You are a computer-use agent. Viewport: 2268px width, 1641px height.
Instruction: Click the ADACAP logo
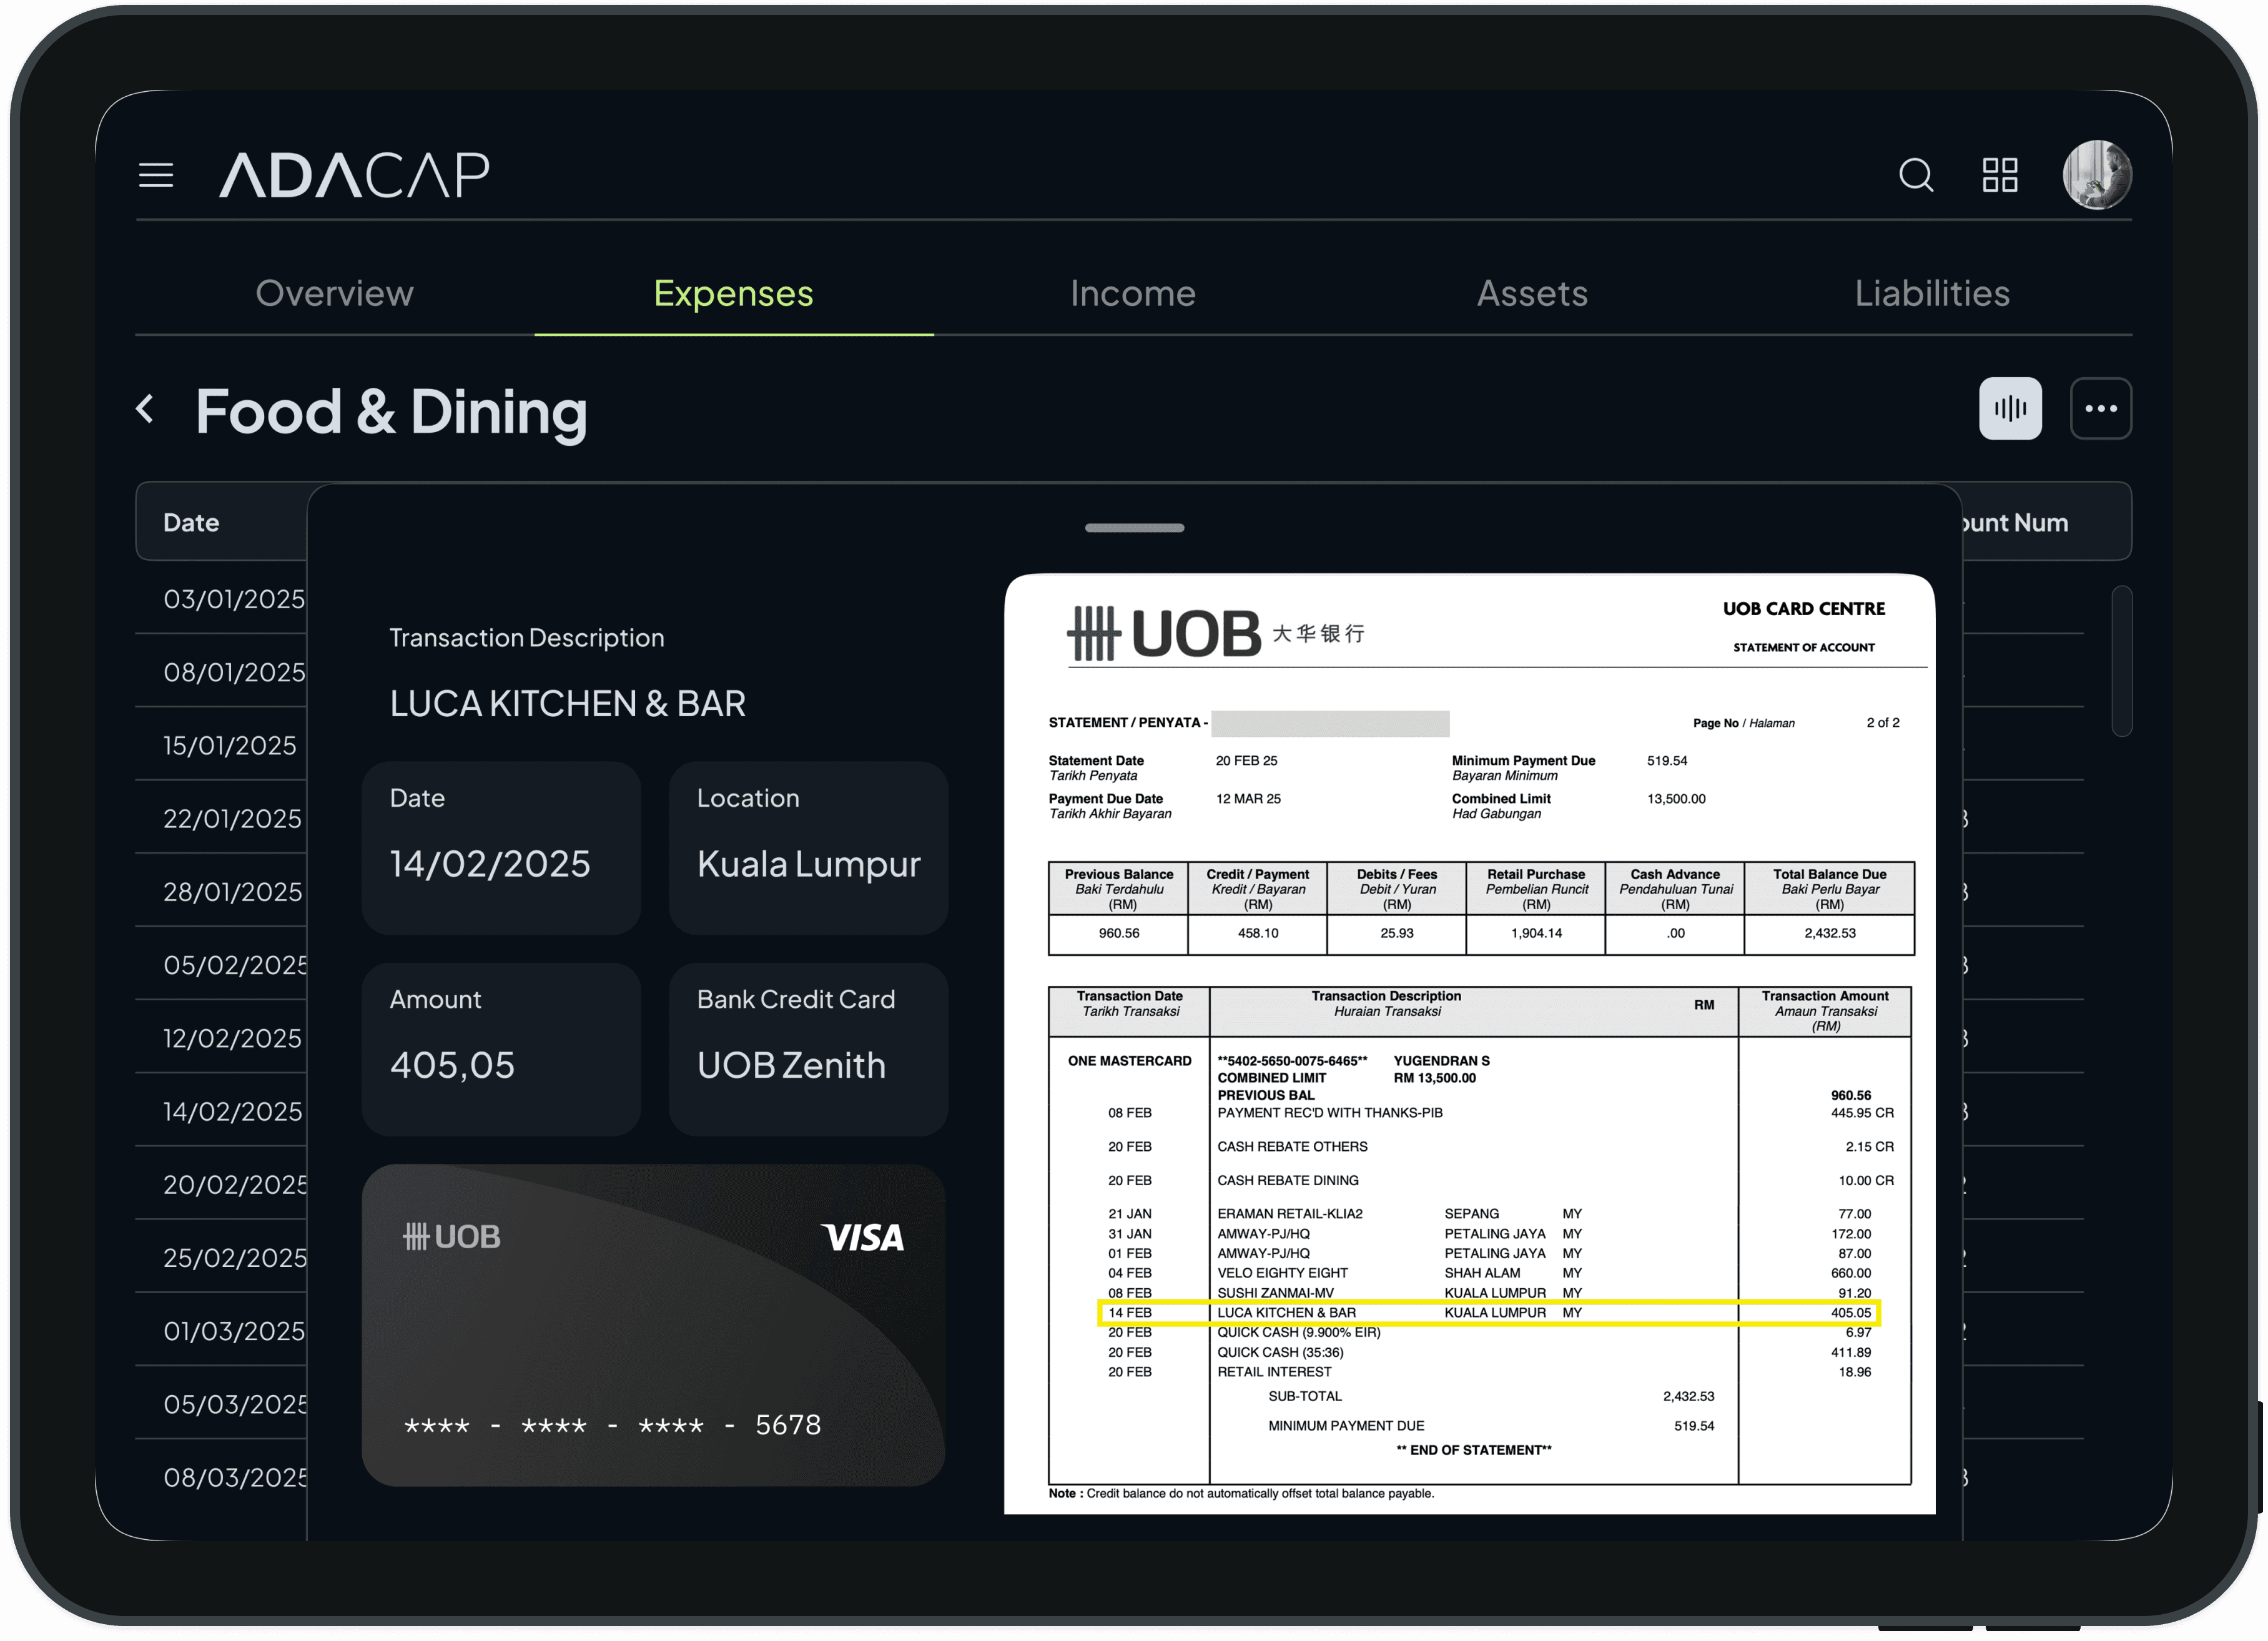pos(354,175)
